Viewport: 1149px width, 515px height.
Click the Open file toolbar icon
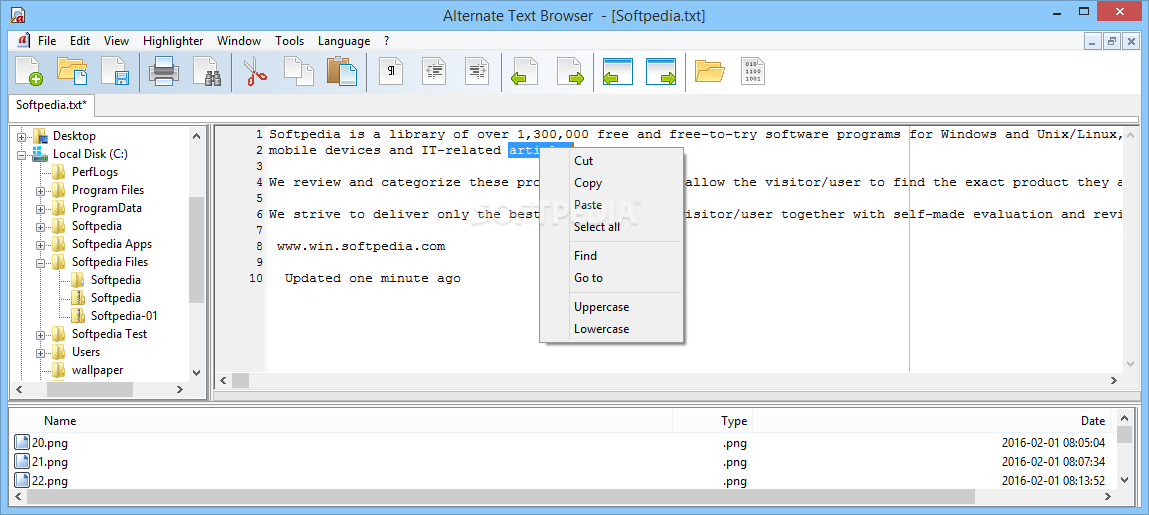(x=73, y=72)
